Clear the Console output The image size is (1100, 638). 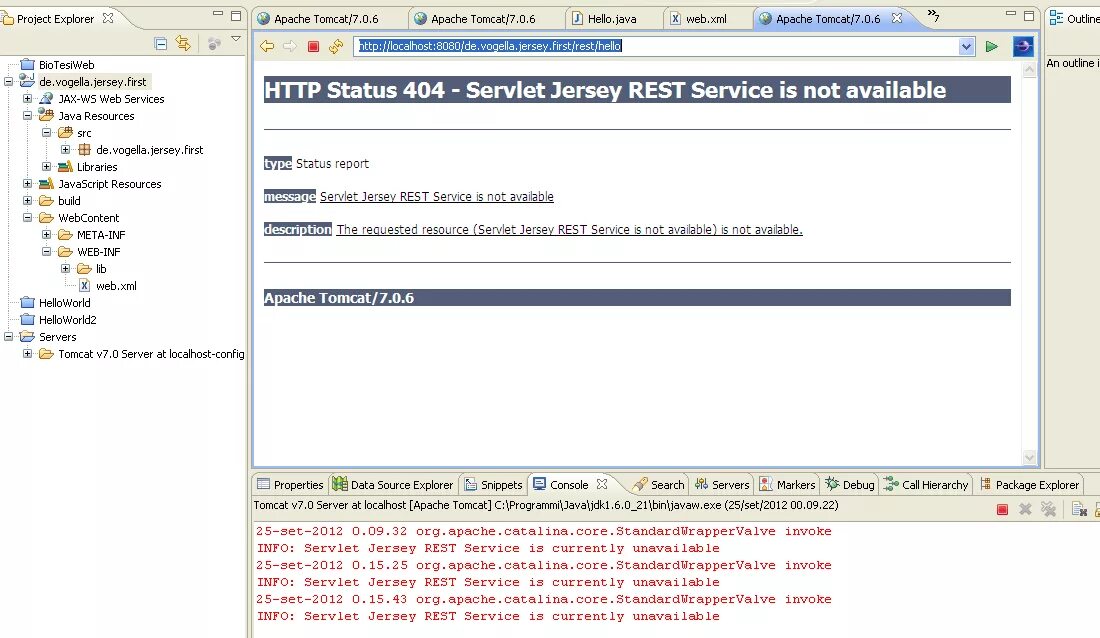(1080, 510)
